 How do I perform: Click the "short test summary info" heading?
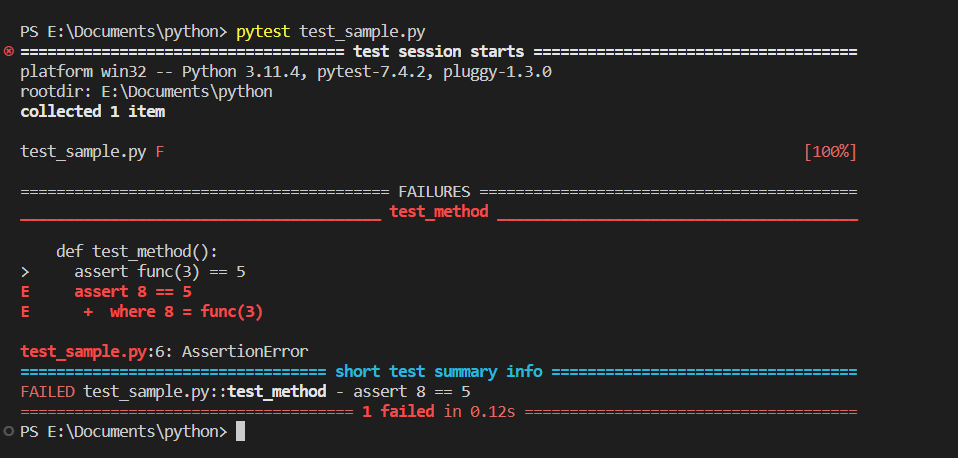(438, 371)
